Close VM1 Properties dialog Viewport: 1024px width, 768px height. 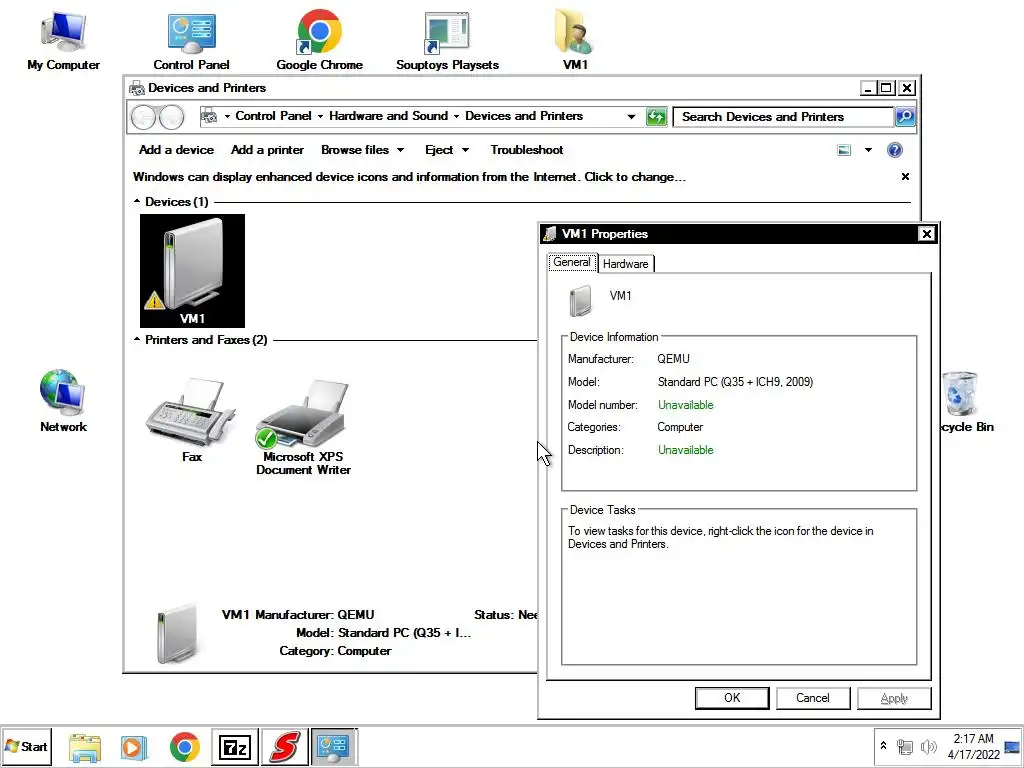[x=926, y=234]
